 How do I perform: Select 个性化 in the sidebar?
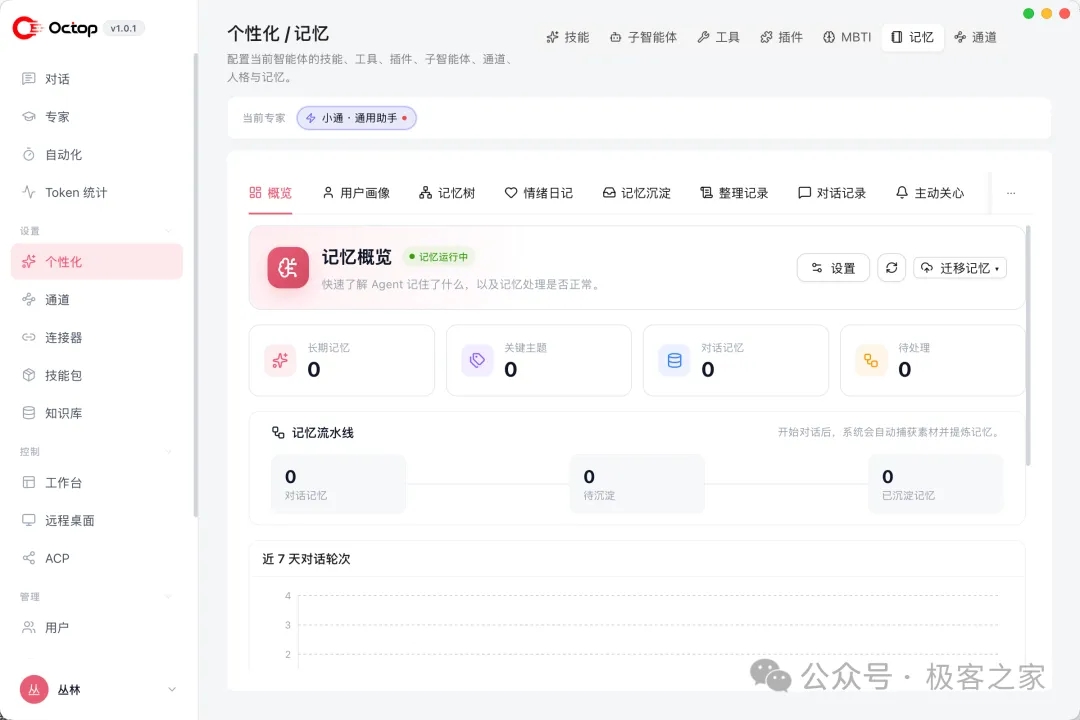point(96,262)
